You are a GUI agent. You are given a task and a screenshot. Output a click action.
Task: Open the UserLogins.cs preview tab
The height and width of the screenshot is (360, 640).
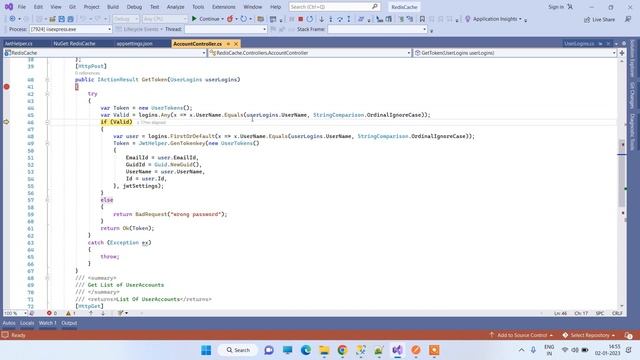pyautogui.click(x=579, y=44)
